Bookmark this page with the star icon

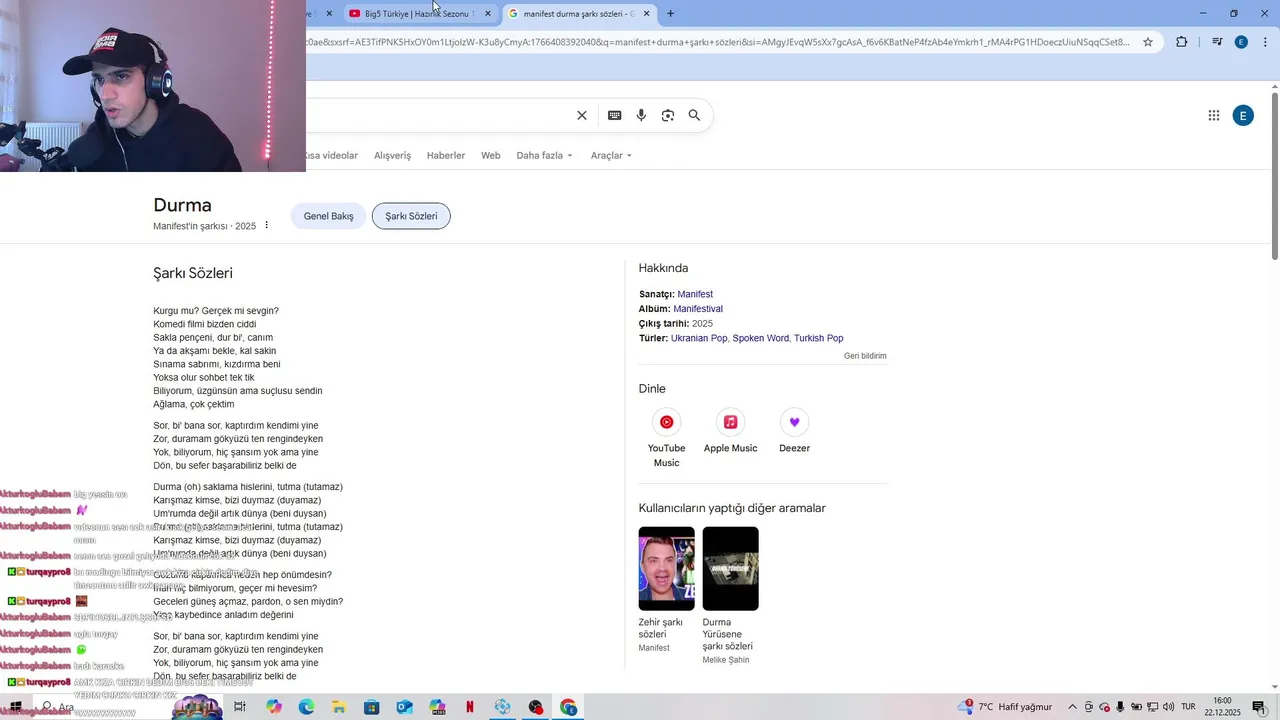coord(1148,42)
